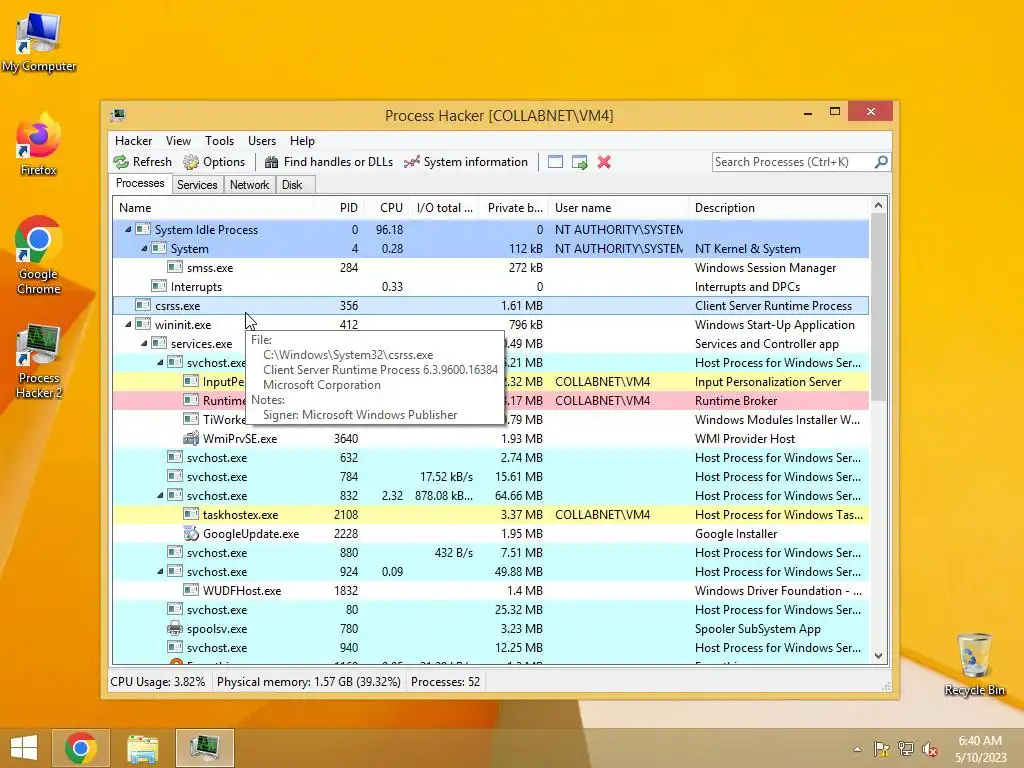Image resolution: width=1024 pixels, height=768 pixels.
Task: Sort by Private bytes column
Action: [513, 208]
